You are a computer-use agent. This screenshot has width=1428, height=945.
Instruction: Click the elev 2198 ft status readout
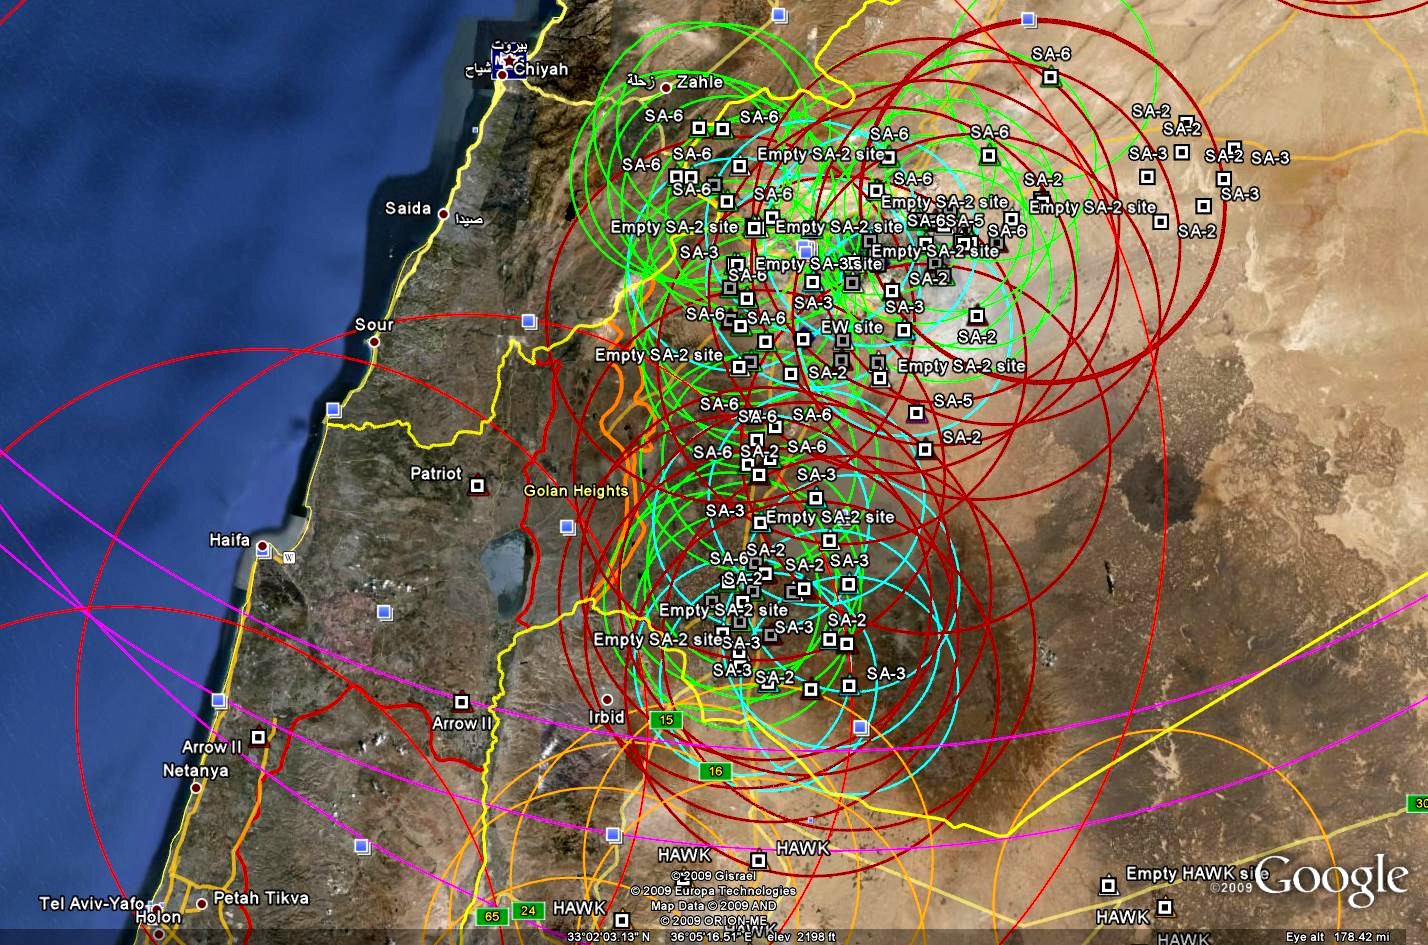802,936
